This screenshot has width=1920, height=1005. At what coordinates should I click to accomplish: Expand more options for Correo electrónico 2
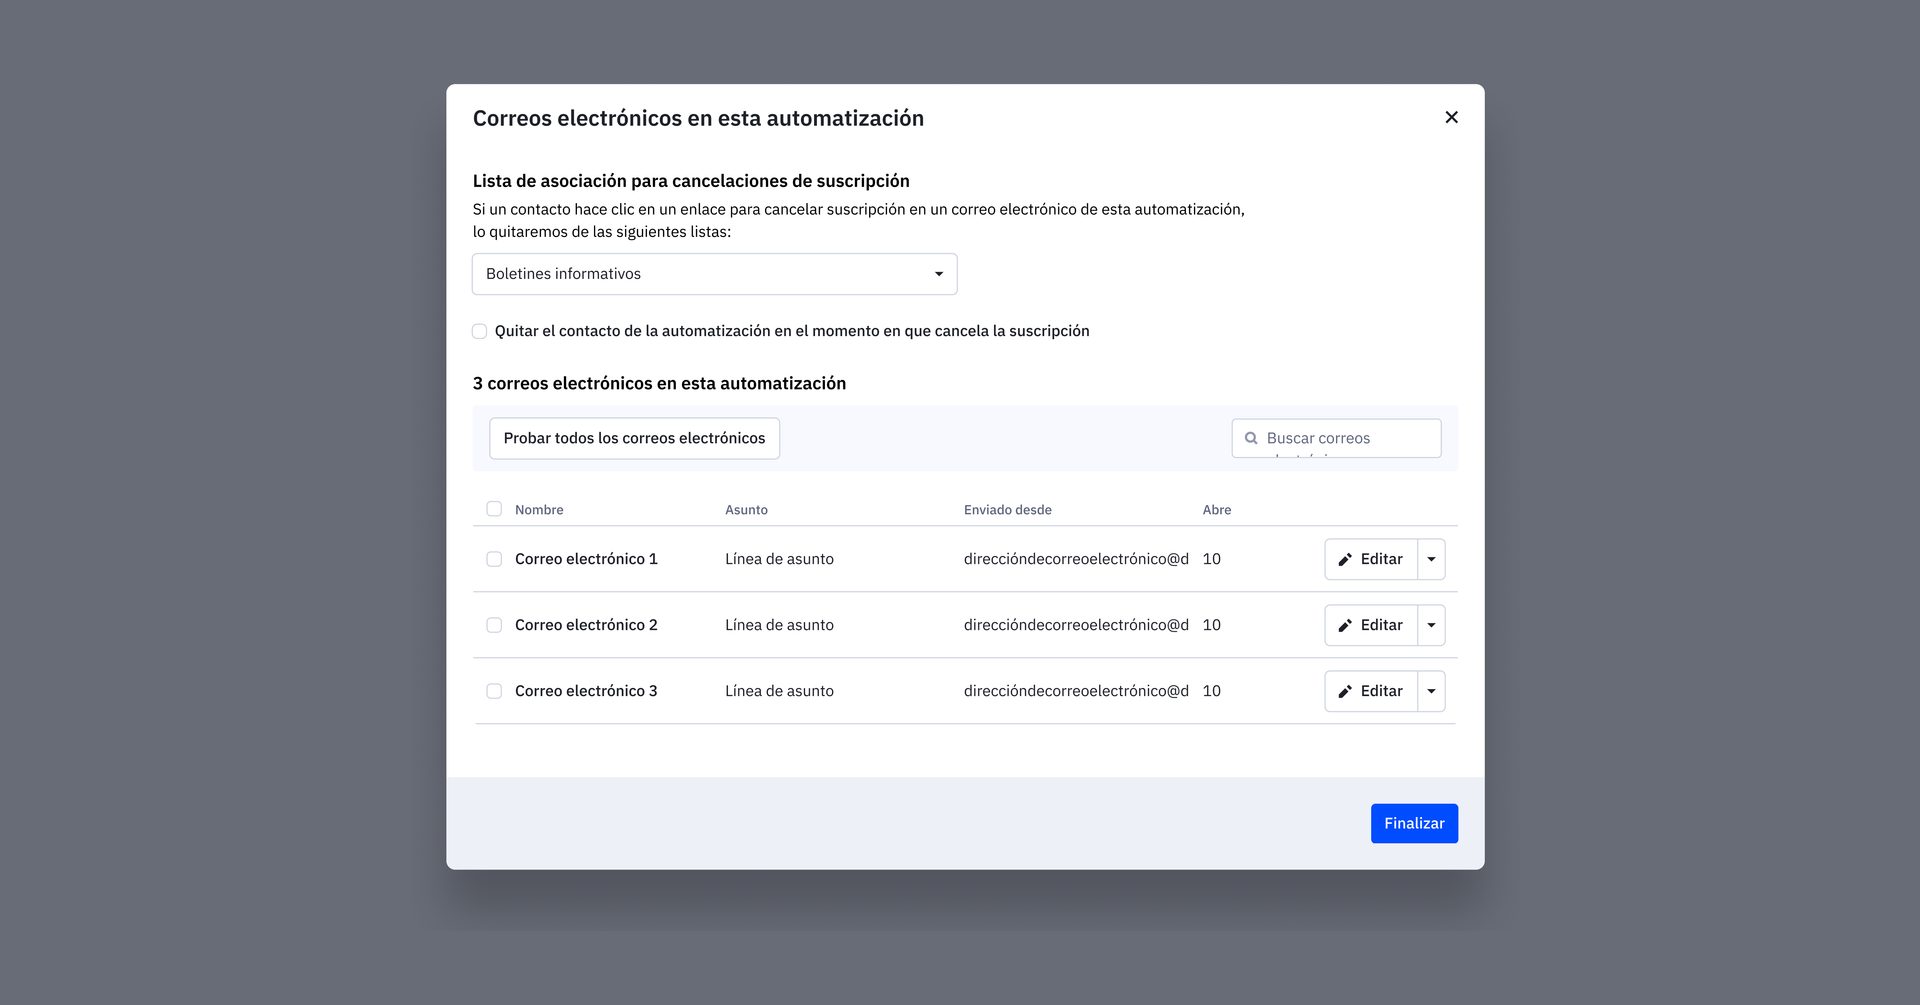pyautogui.click(x=1431, y=625)
